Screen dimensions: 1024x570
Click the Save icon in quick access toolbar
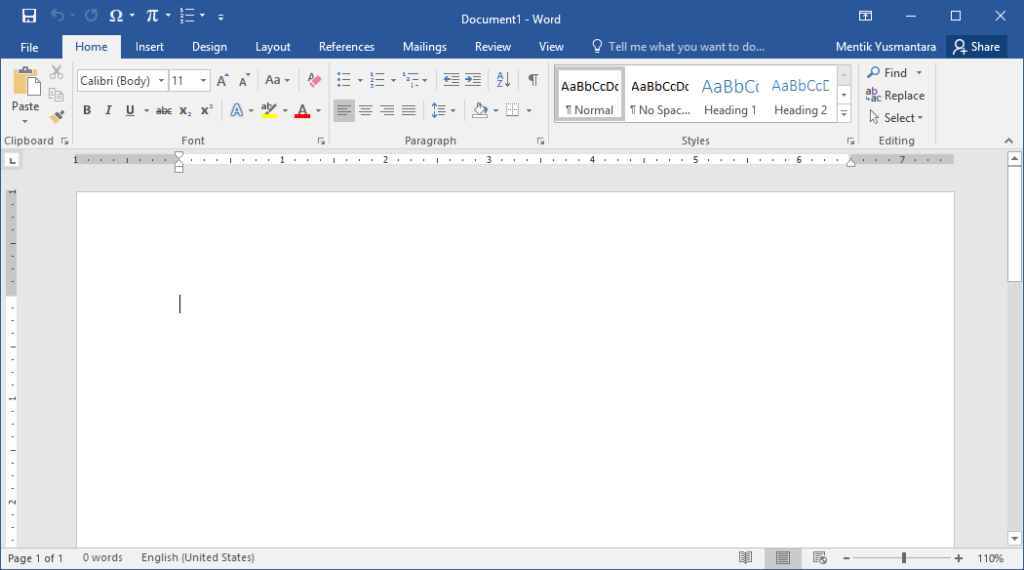(29, 16)
